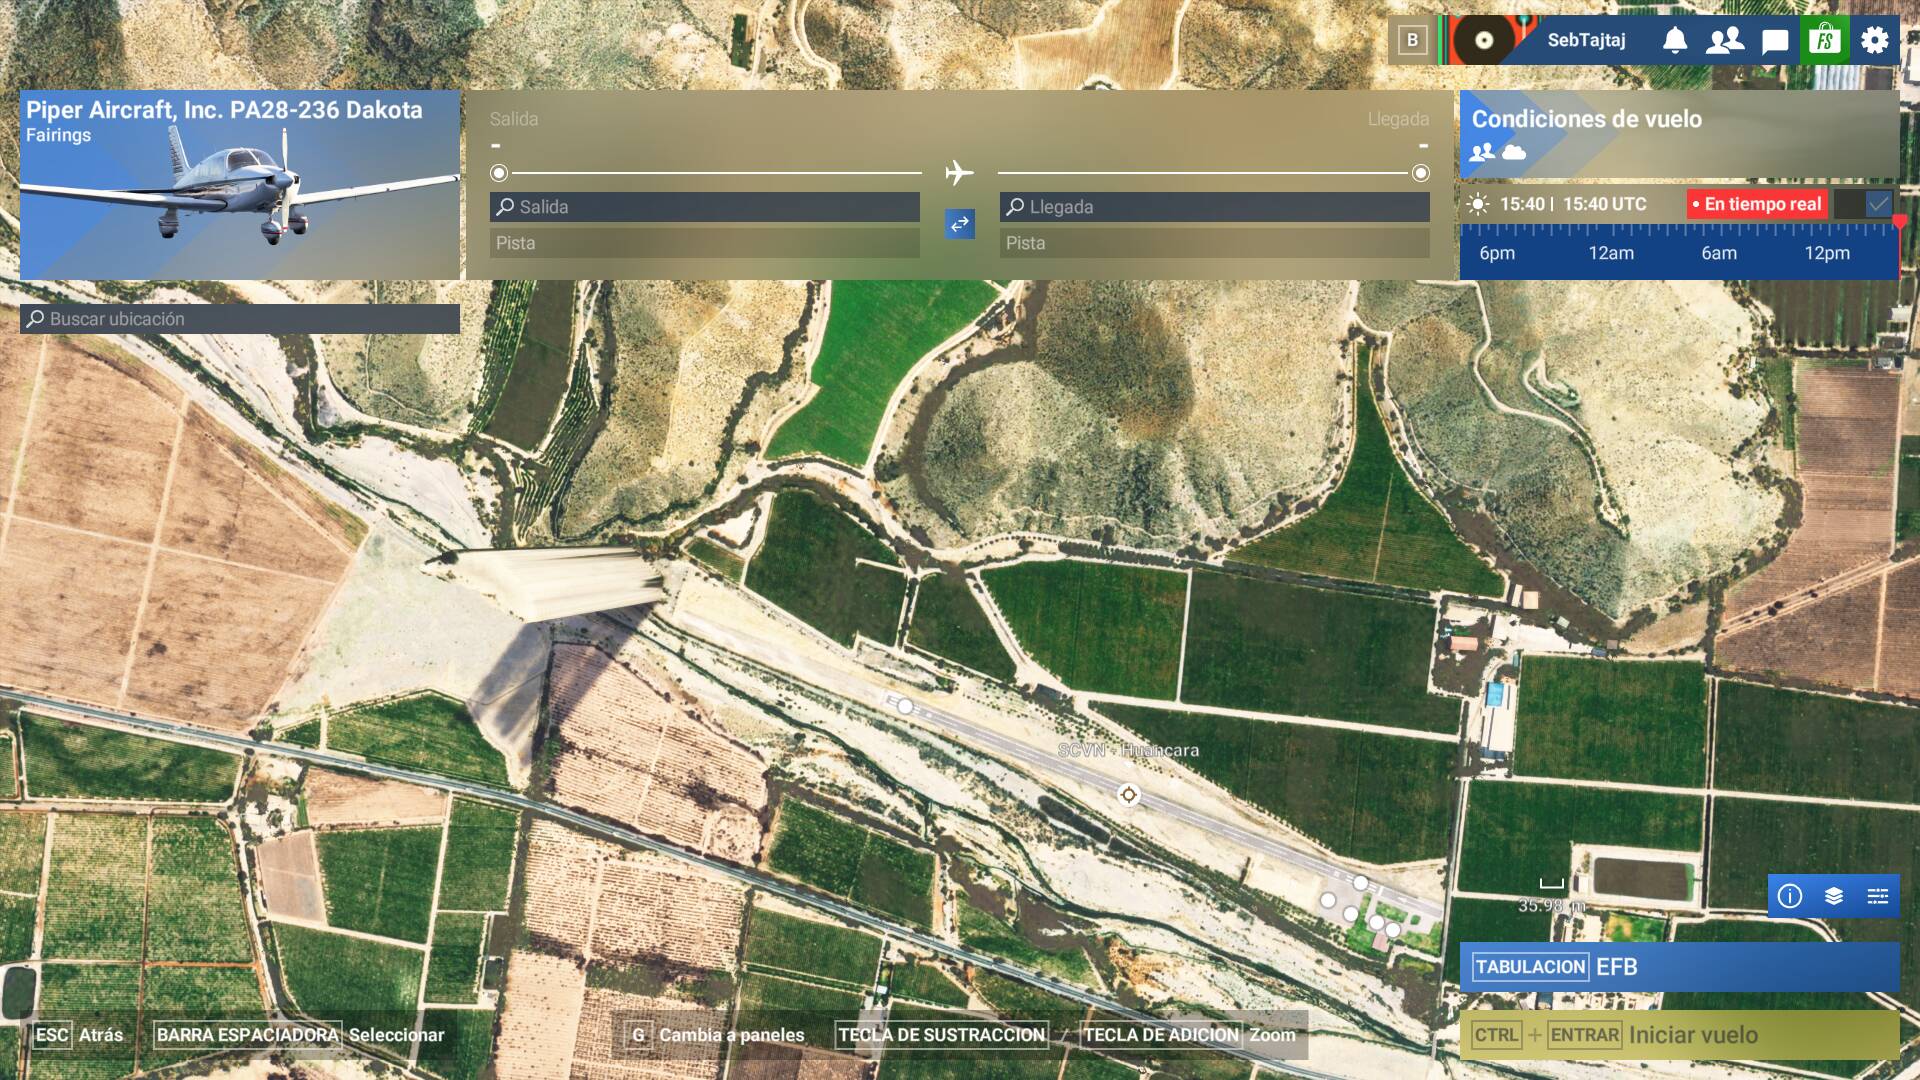Swap departure and arrival airports
1920x1080 pixels.
[960, 224]
